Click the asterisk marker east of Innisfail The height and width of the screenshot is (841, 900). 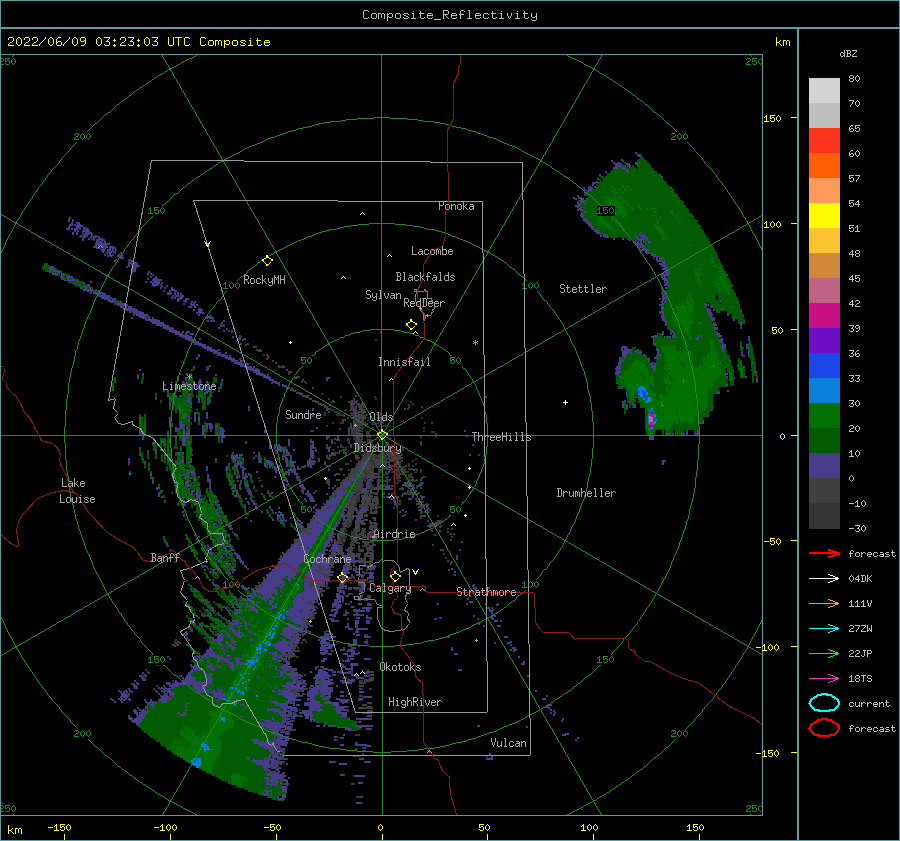click(475, 343)
